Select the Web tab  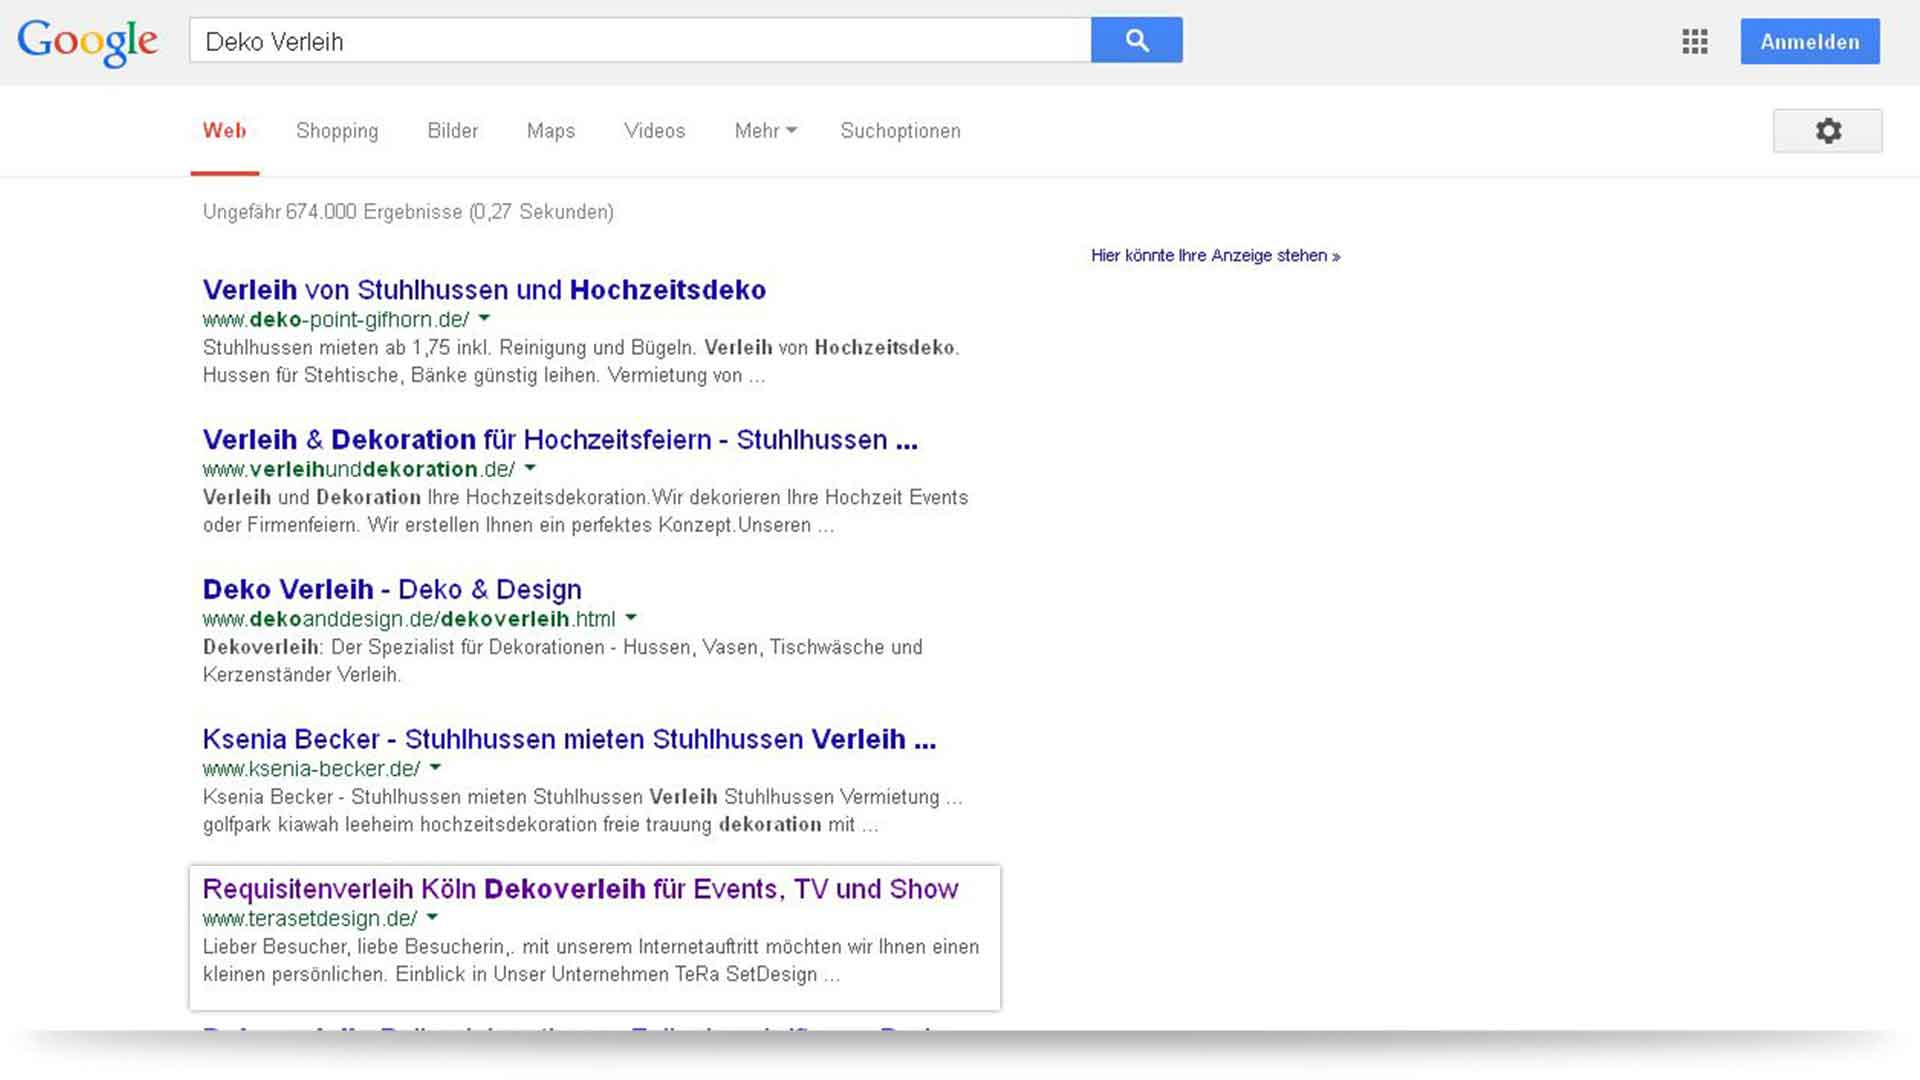(225, 131)
